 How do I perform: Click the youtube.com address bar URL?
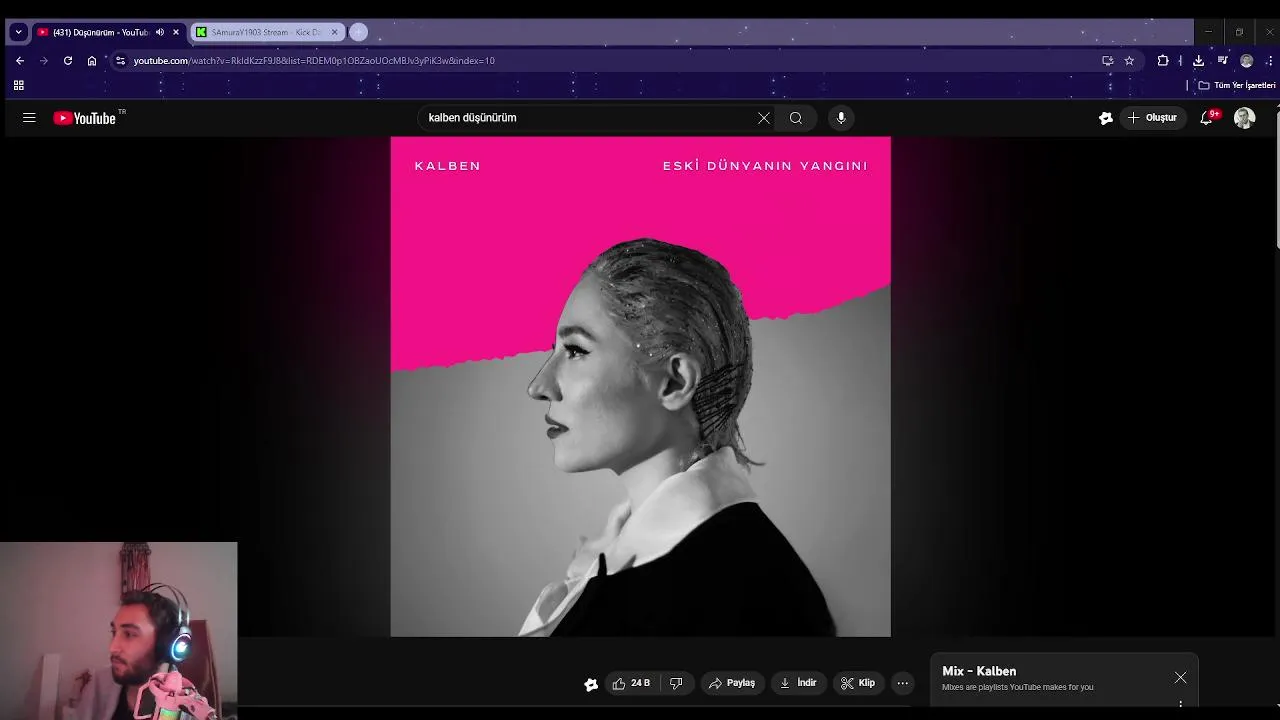click(314, 61)
